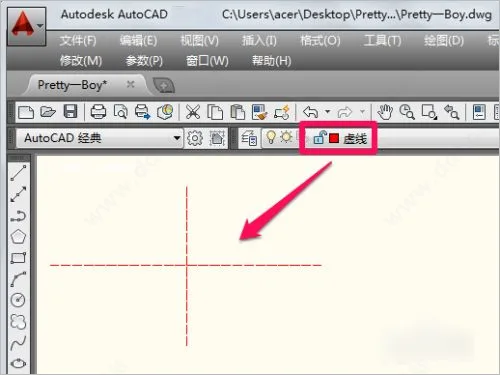The height and width of the screenshot is (375, 500).
Task: Toggle the layer lock padlock icon
Action: 319,137
